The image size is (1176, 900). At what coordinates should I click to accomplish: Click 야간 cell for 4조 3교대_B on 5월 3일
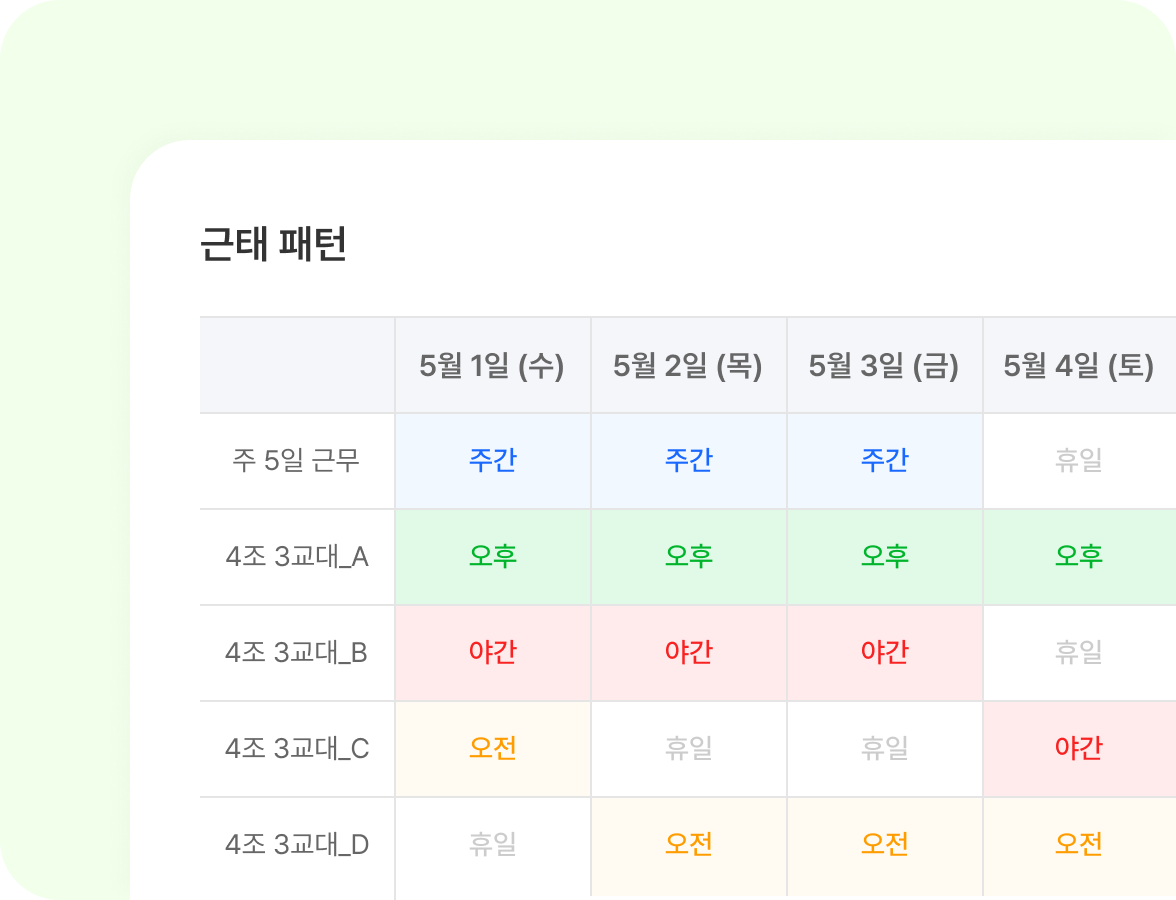coord(884,653)
